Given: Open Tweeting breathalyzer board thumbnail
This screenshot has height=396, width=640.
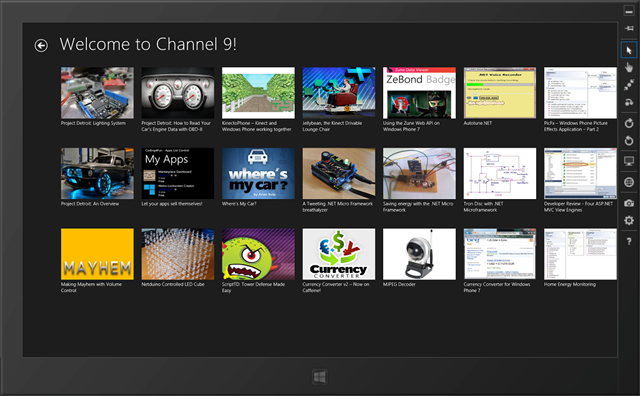Looking at the screenshot, I should (339, 174).
